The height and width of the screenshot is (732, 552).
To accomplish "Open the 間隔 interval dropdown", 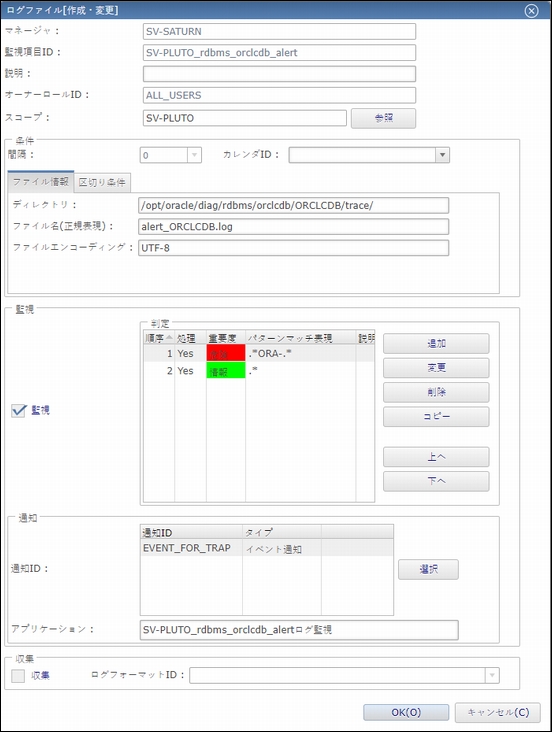I will [x=194, y=155].
